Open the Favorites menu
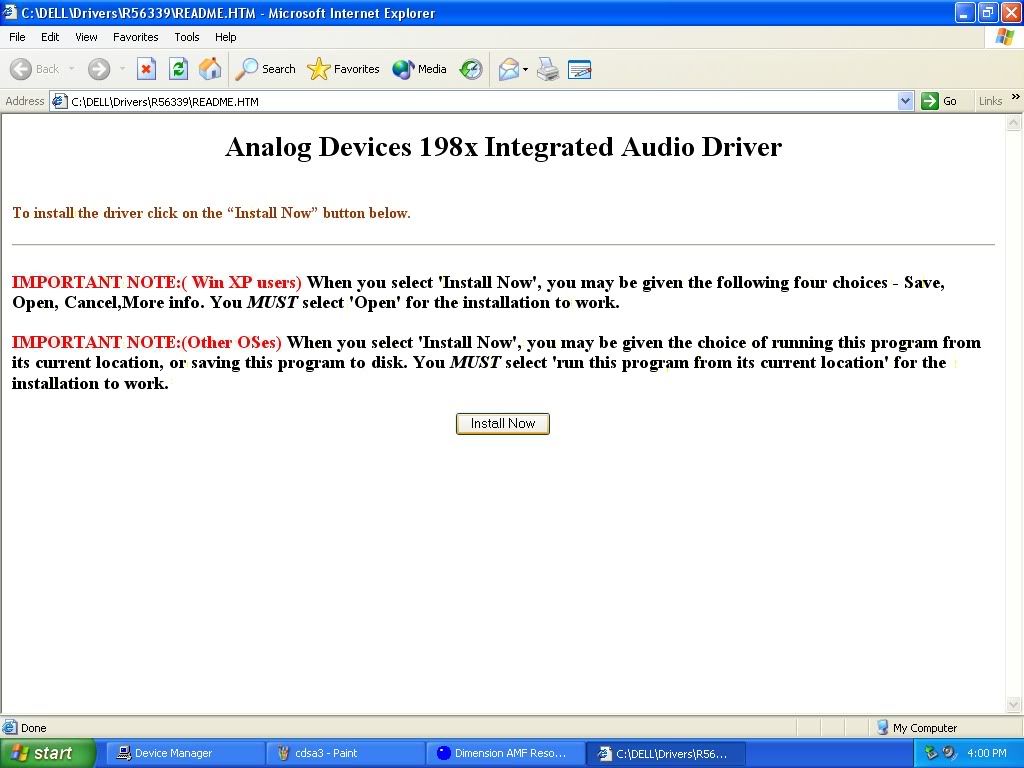Screen dimensions: 1024x768 [x=136, y=37]
